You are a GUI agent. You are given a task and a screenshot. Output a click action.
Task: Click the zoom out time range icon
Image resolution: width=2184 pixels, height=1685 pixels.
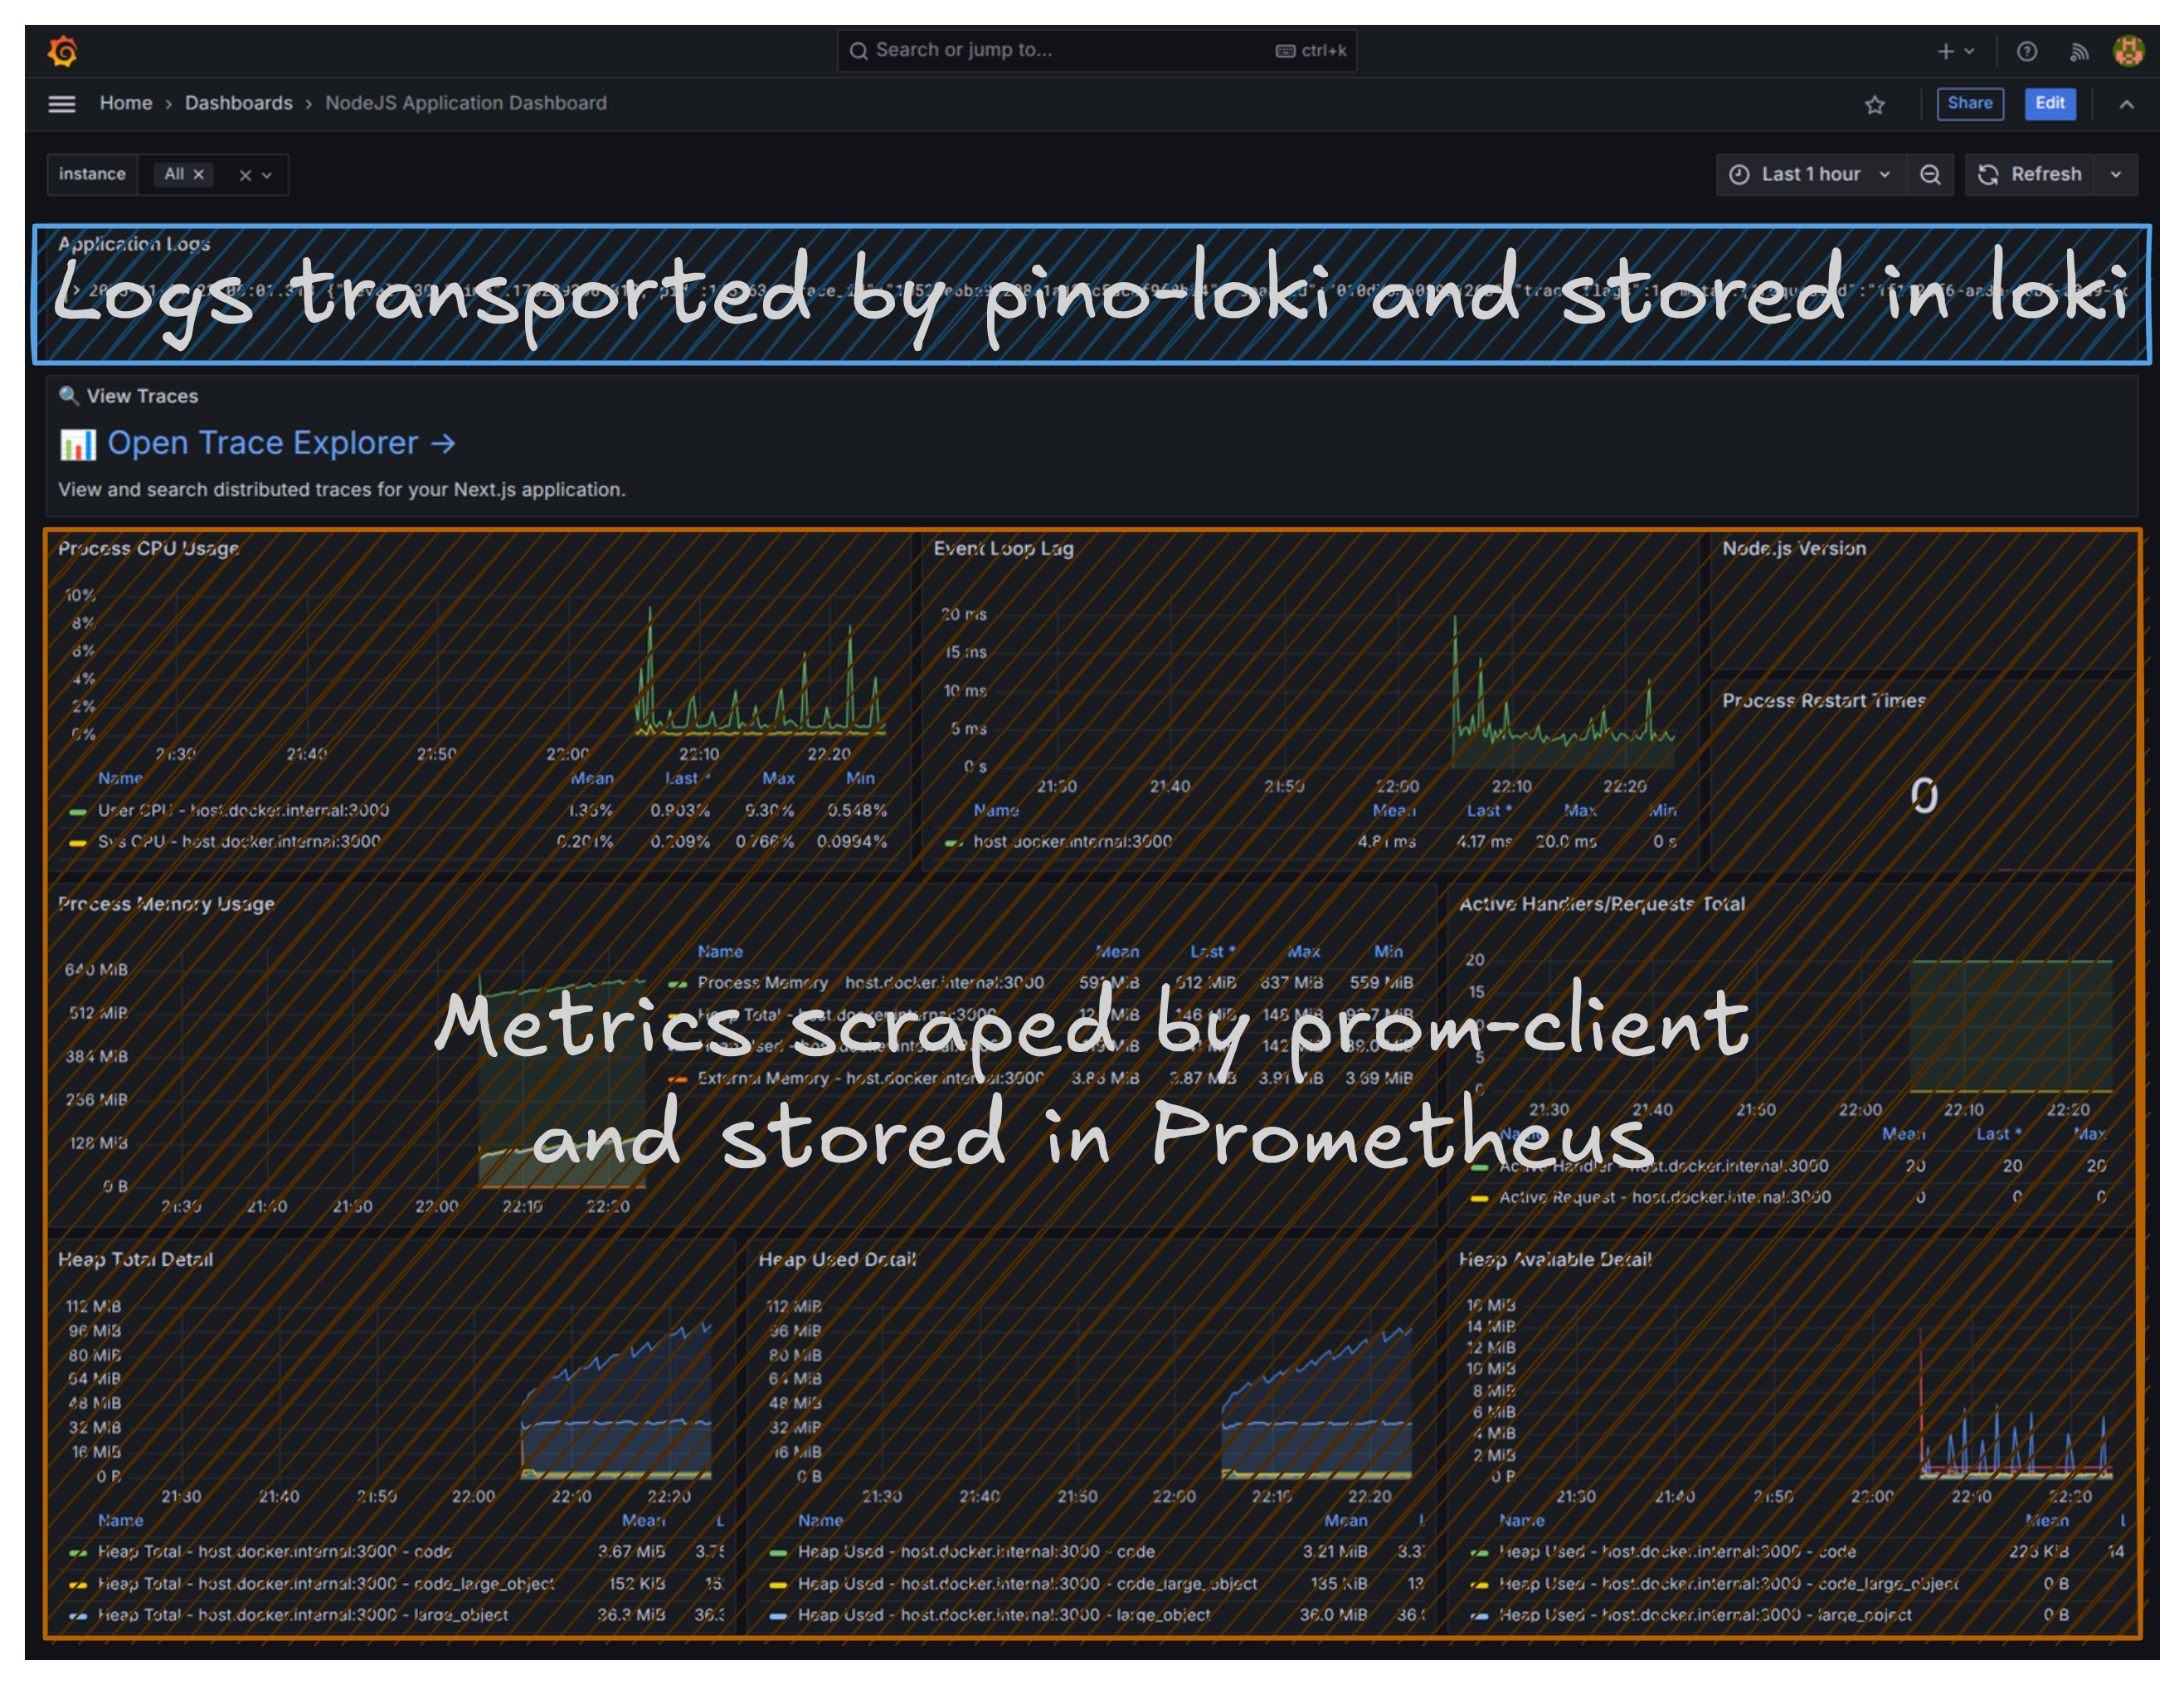(x=1930, y=175)
